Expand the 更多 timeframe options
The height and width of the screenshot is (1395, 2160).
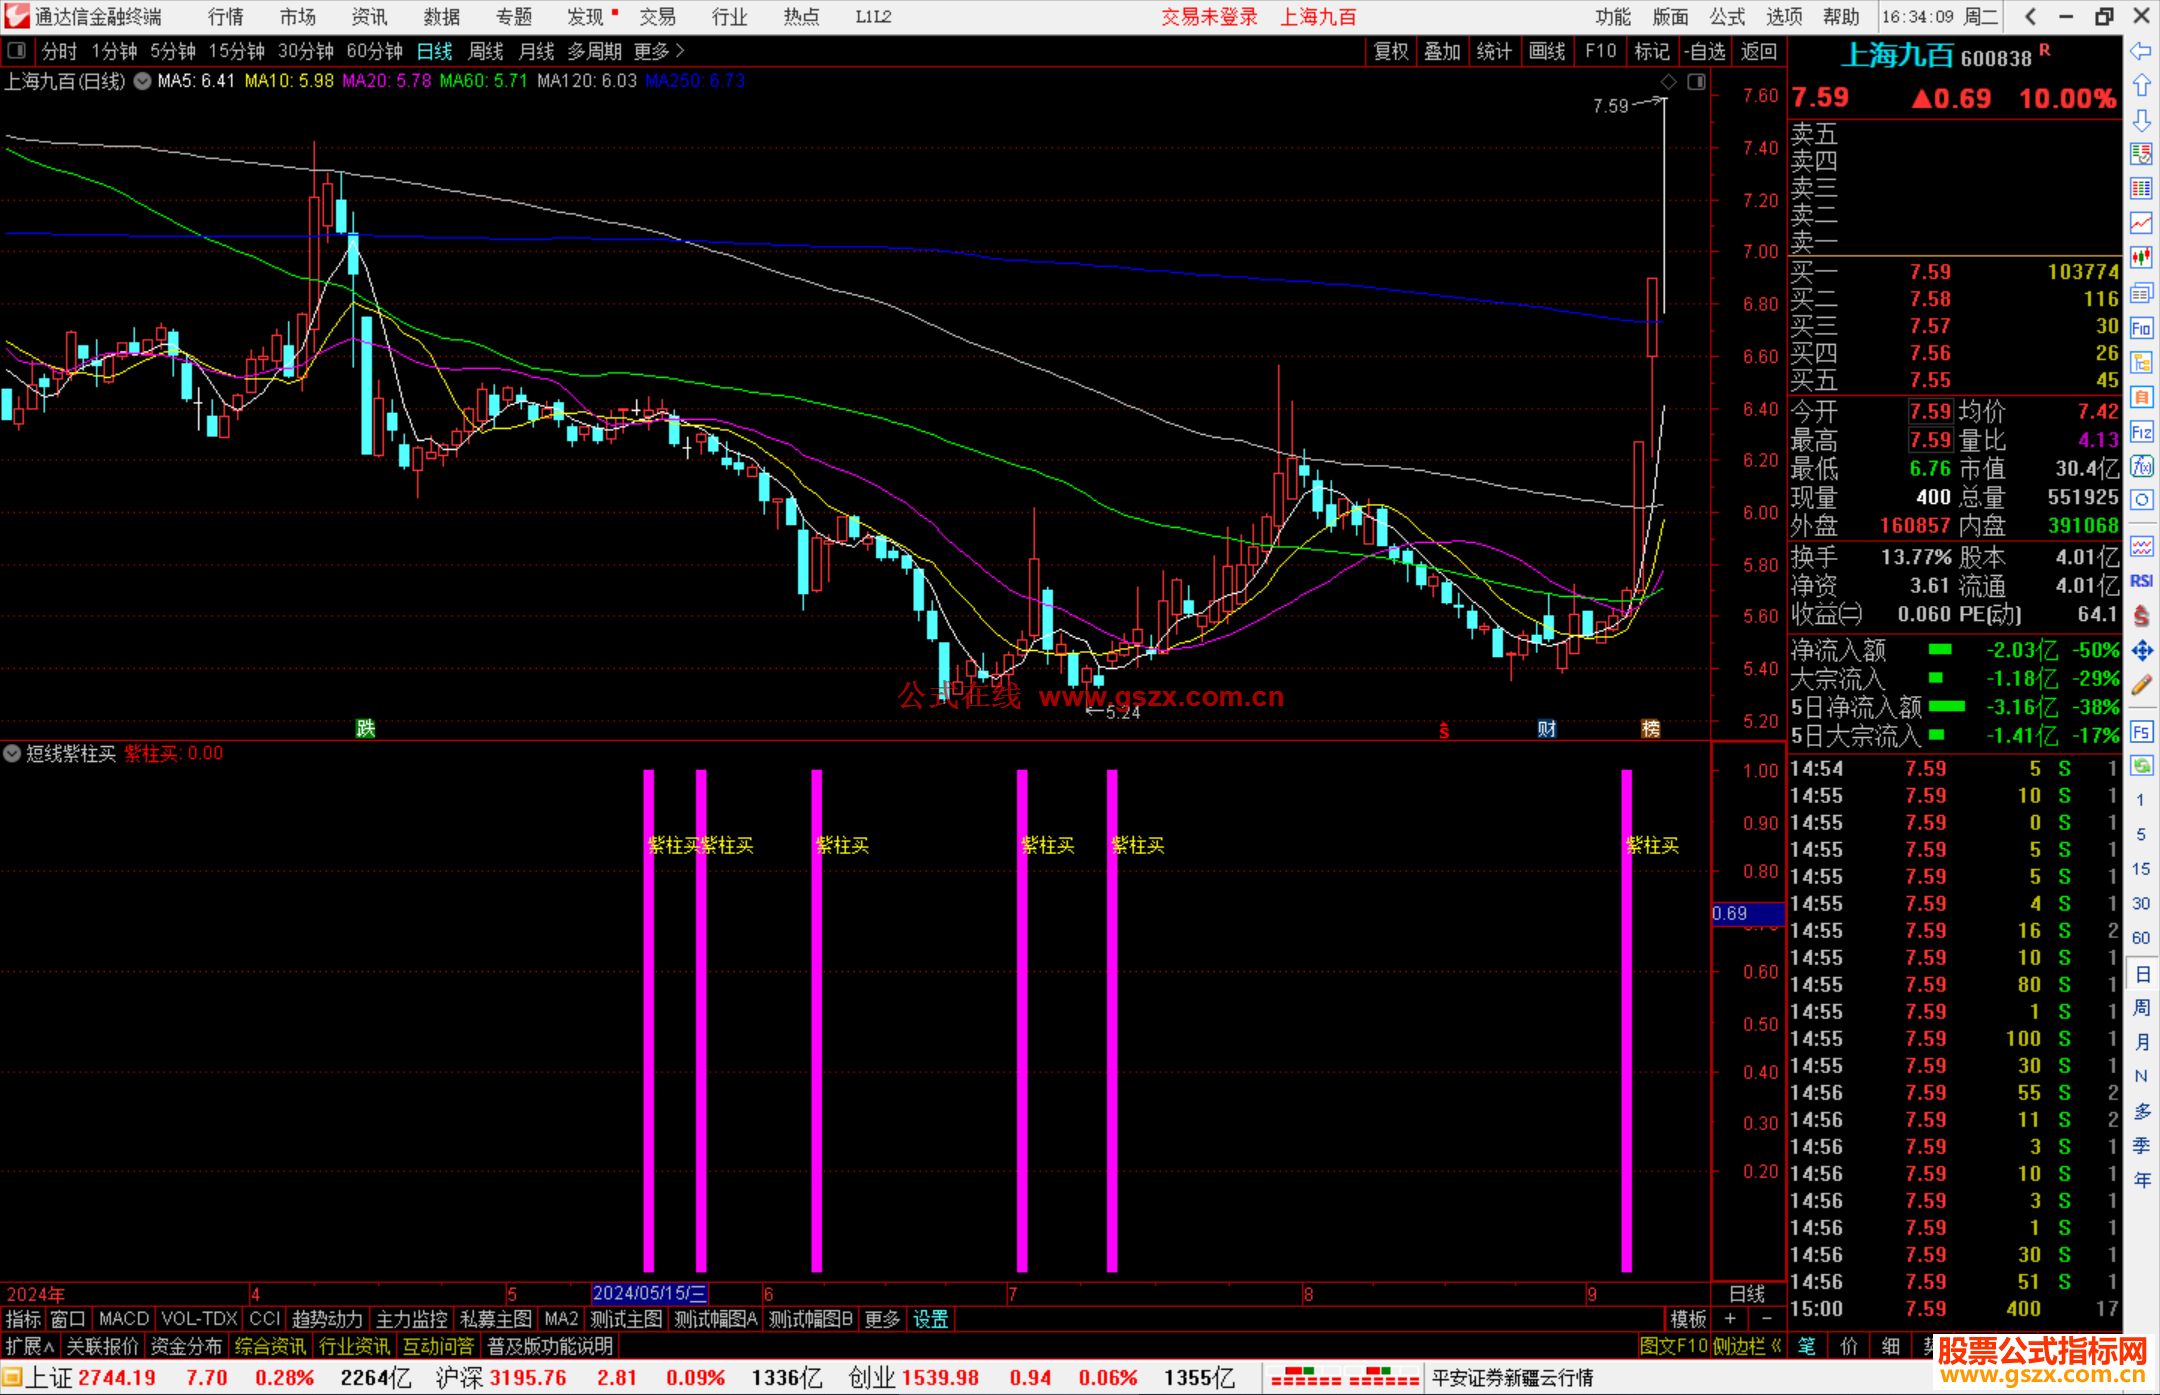(x=659, y=51)
